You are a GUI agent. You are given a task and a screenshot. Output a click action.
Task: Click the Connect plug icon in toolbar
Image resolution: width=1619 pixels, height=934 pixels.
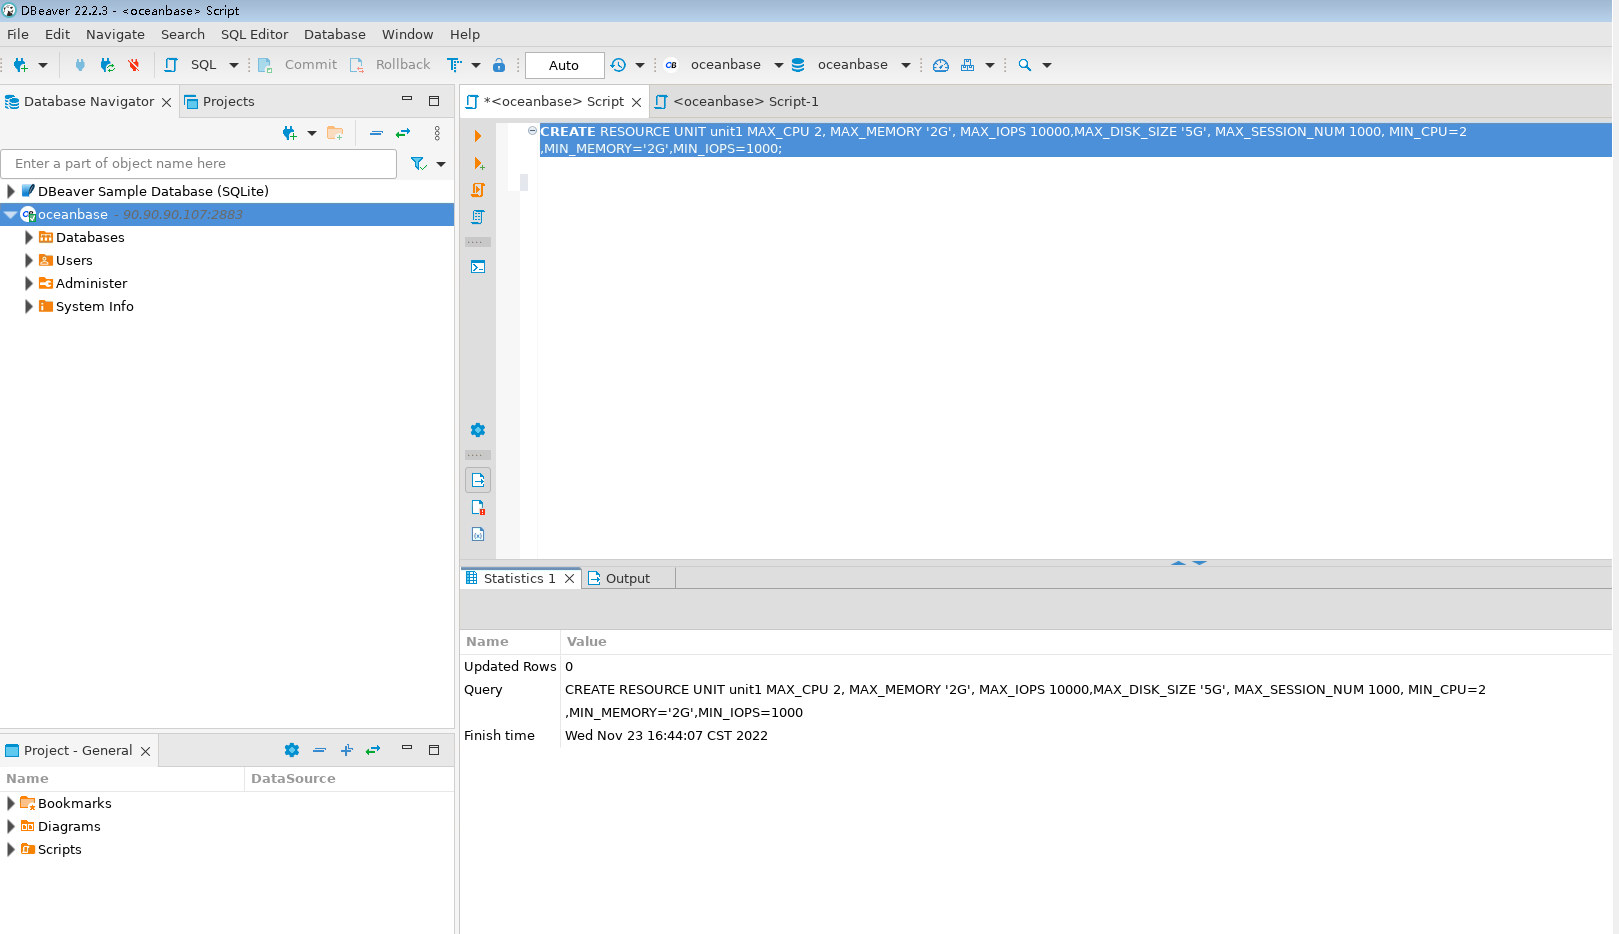coord(80,65)
